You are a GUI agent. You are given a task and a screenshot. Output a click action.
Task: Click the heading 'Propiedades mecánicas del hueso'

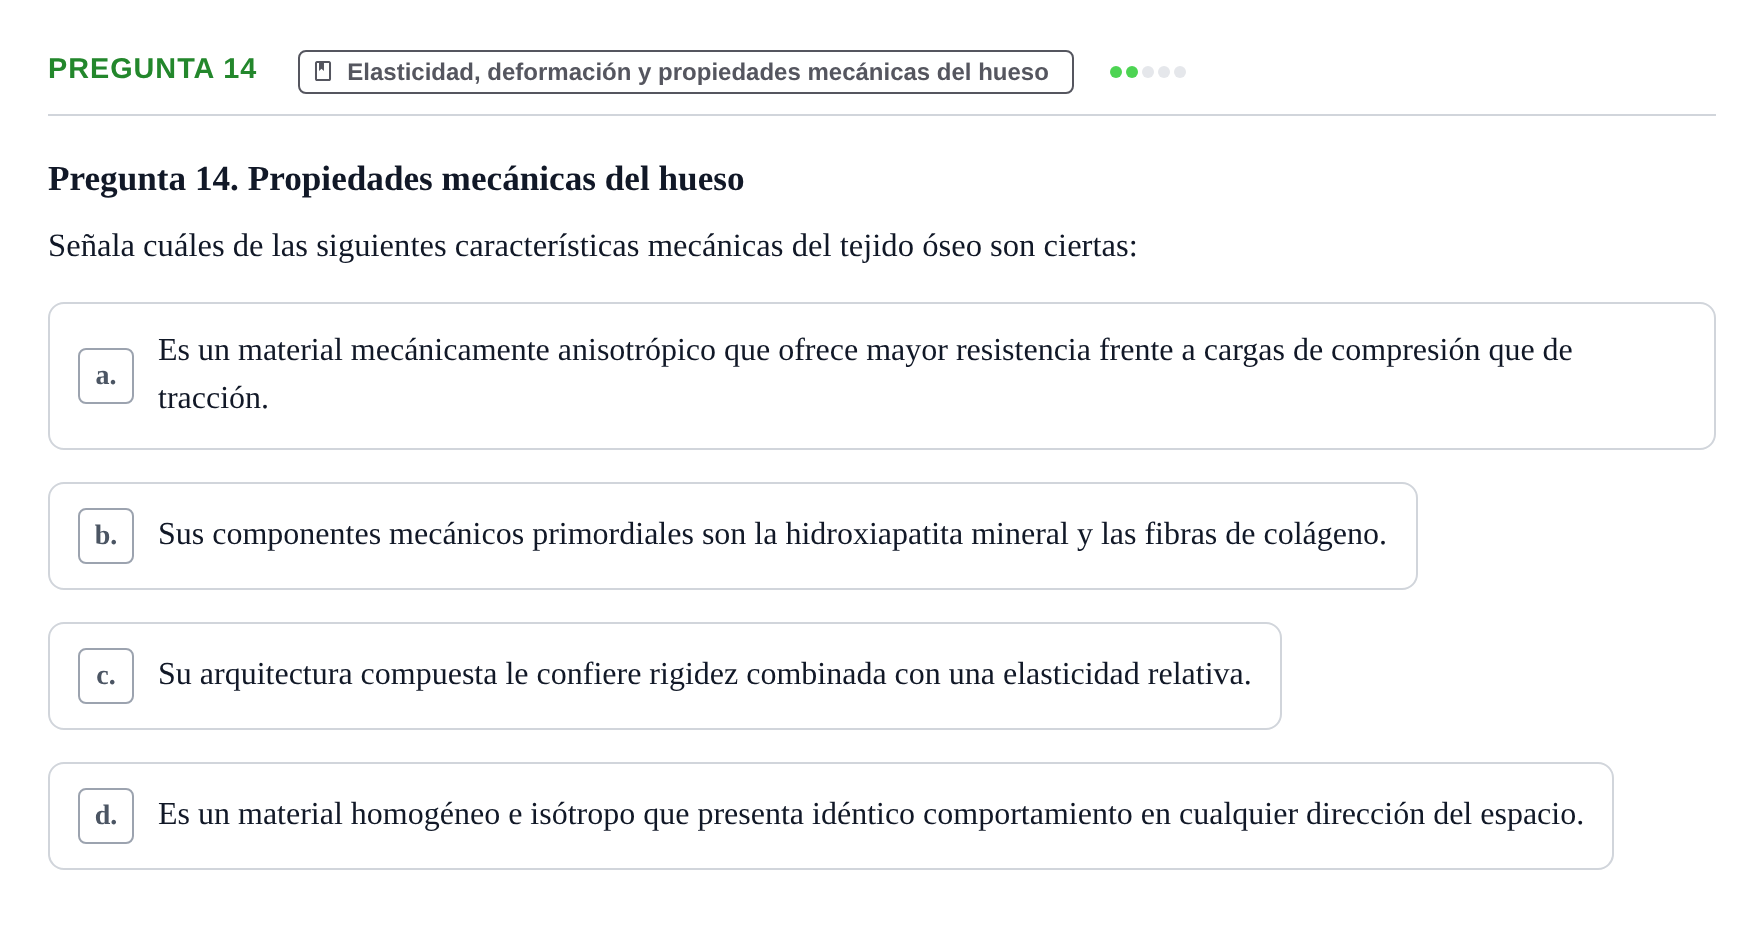496,179
